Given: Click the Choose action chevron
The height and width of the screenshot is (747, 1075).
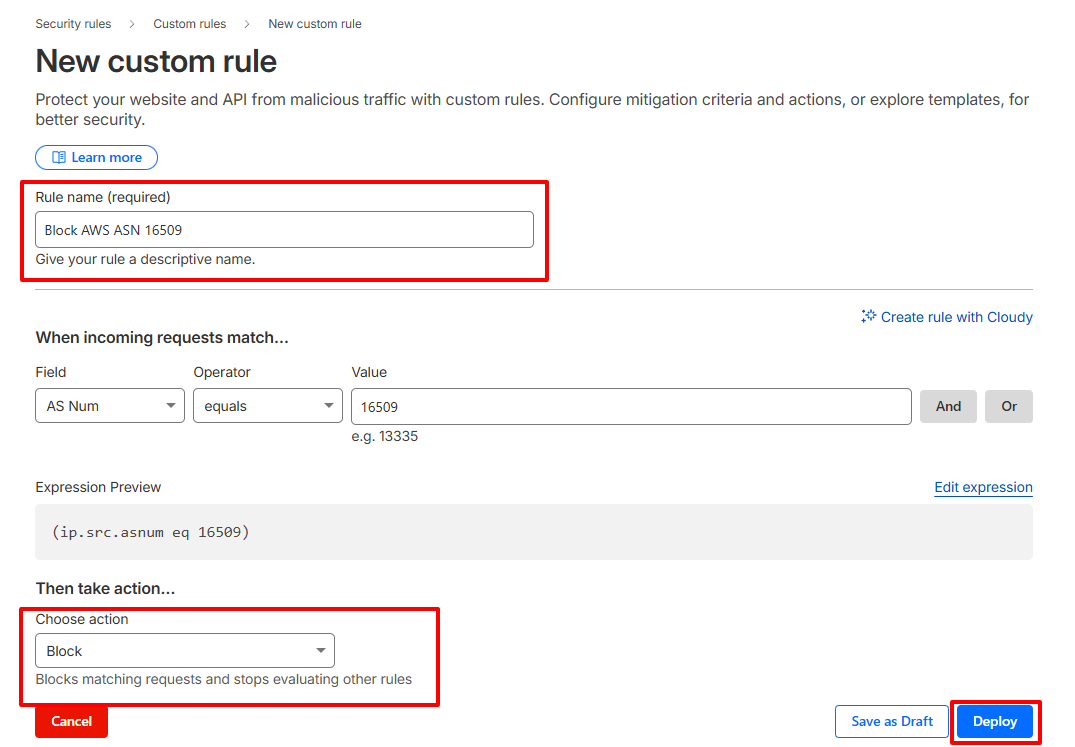Looking at the screenshot, I should pyautogui.click(x=323, y=650).
